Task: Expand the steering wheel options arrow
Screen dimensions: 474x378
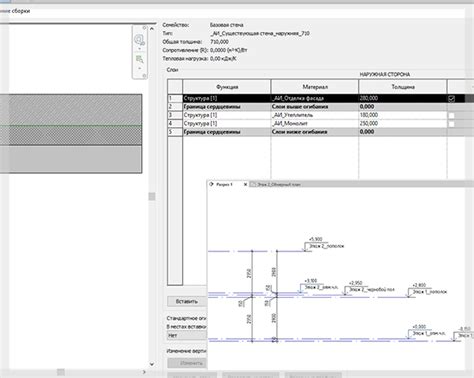Action: point(139,49)
